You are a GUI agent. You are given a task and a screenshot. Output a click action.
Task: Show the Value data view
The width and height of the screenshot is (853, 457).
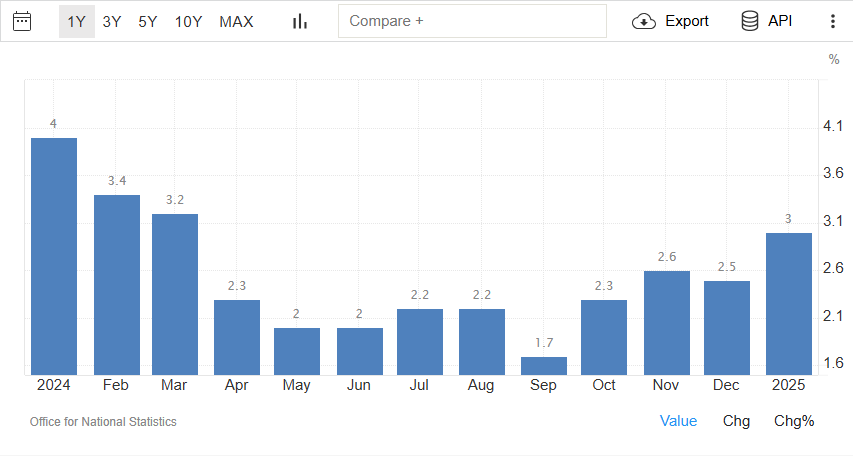[678, 421]
